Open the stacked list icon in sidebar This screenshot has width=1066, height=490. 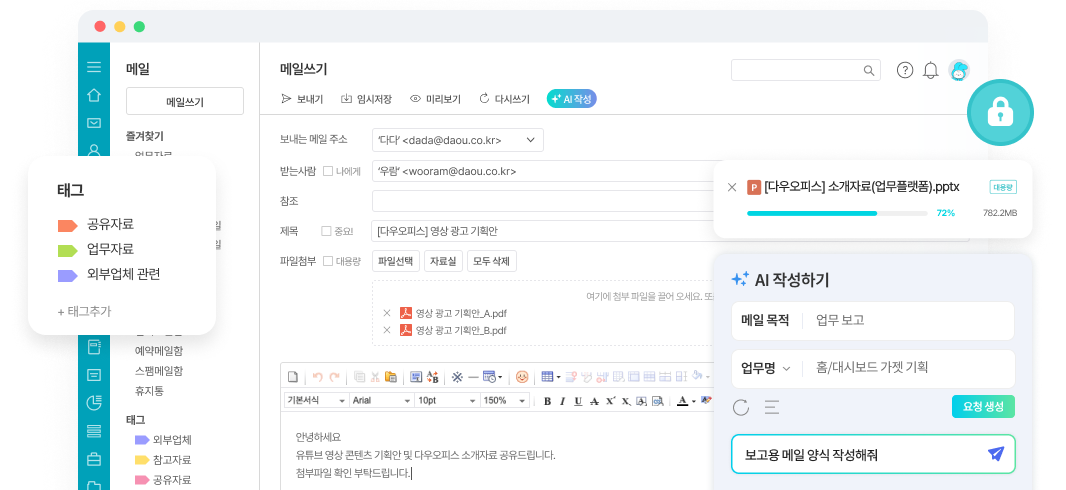pos(94,431)
